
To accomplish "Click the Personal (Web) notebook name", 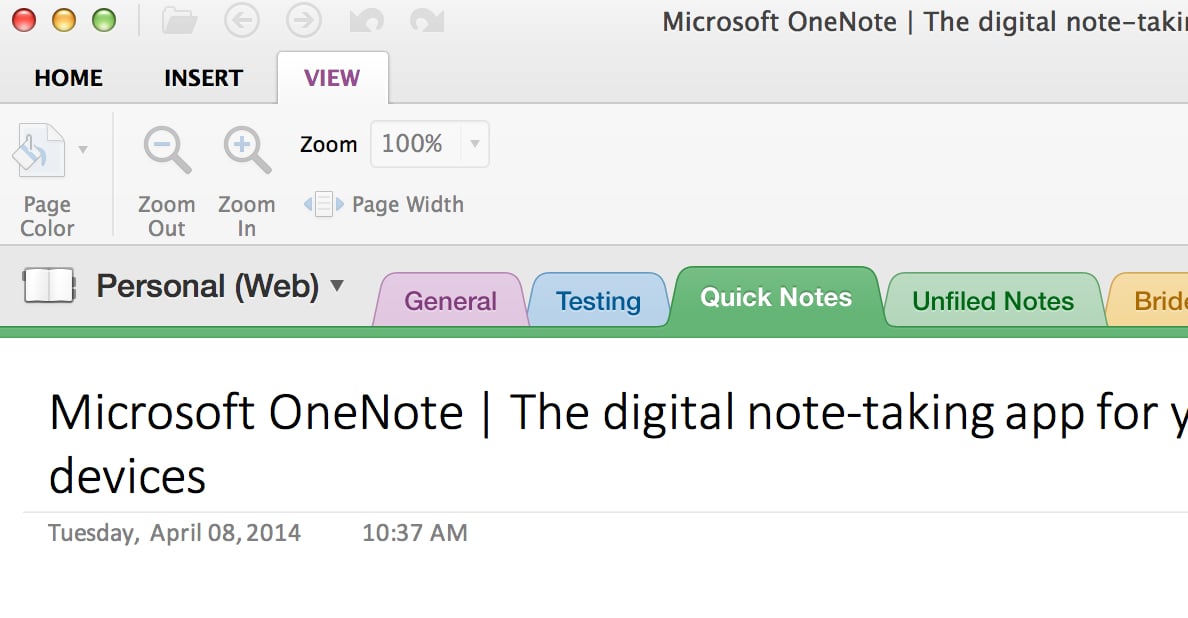I will coord(208,286).
